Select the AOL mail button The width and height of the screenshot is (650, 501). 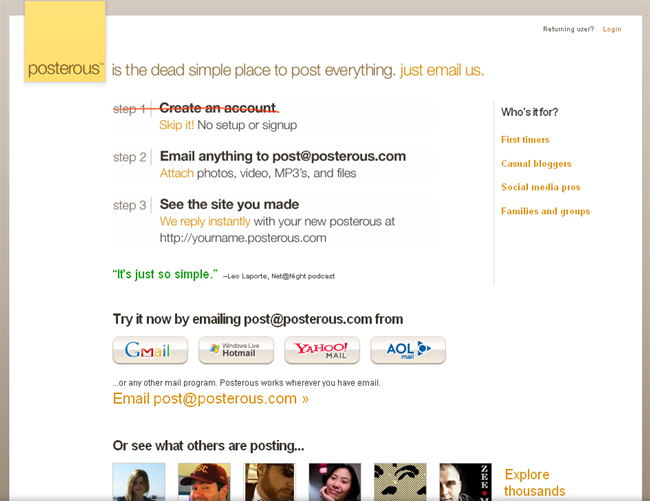click(408, 350)
